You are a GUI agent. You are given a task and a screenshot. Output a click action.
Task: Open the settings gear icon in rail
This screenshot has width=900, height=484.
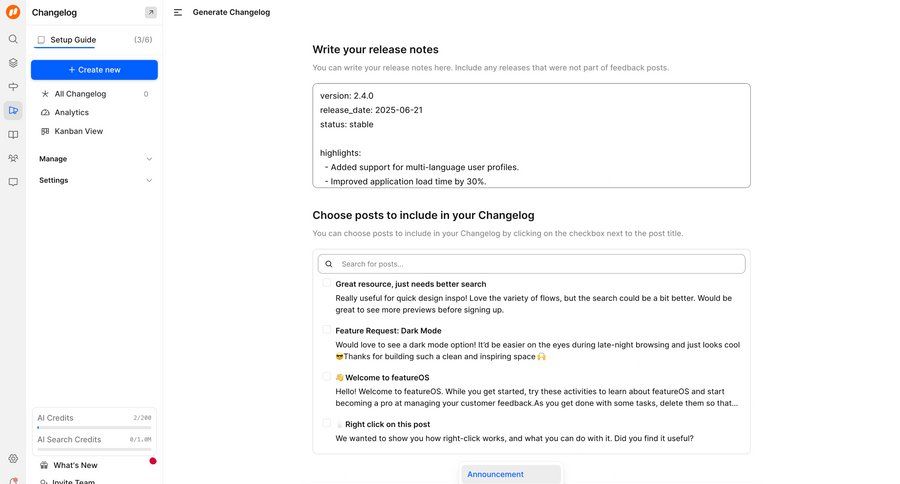[13, 458]
